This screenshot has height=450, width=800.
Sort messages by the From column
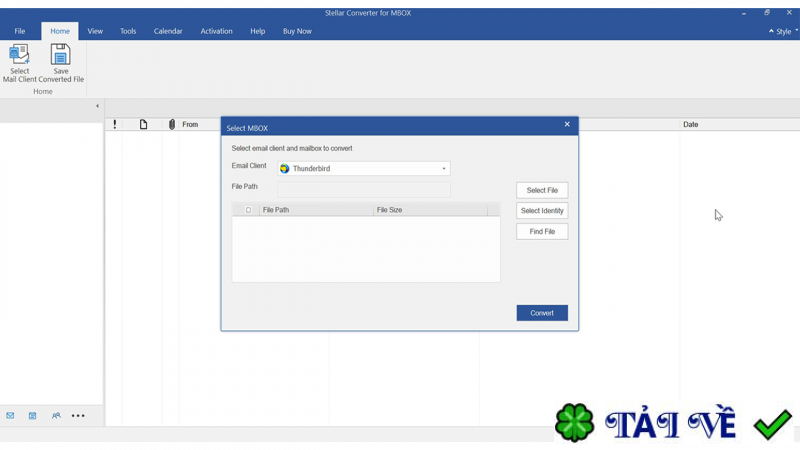coord(190,124)
